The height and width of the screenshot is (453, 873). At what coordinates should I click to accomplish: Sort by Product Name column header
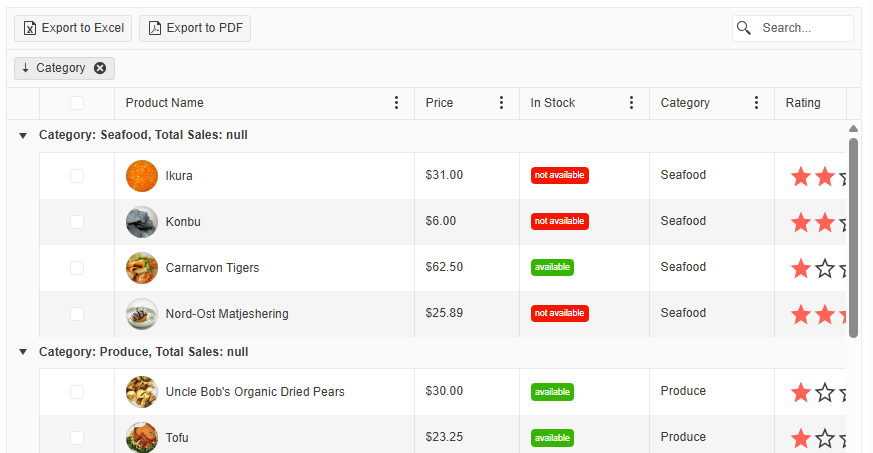point(165,103)
